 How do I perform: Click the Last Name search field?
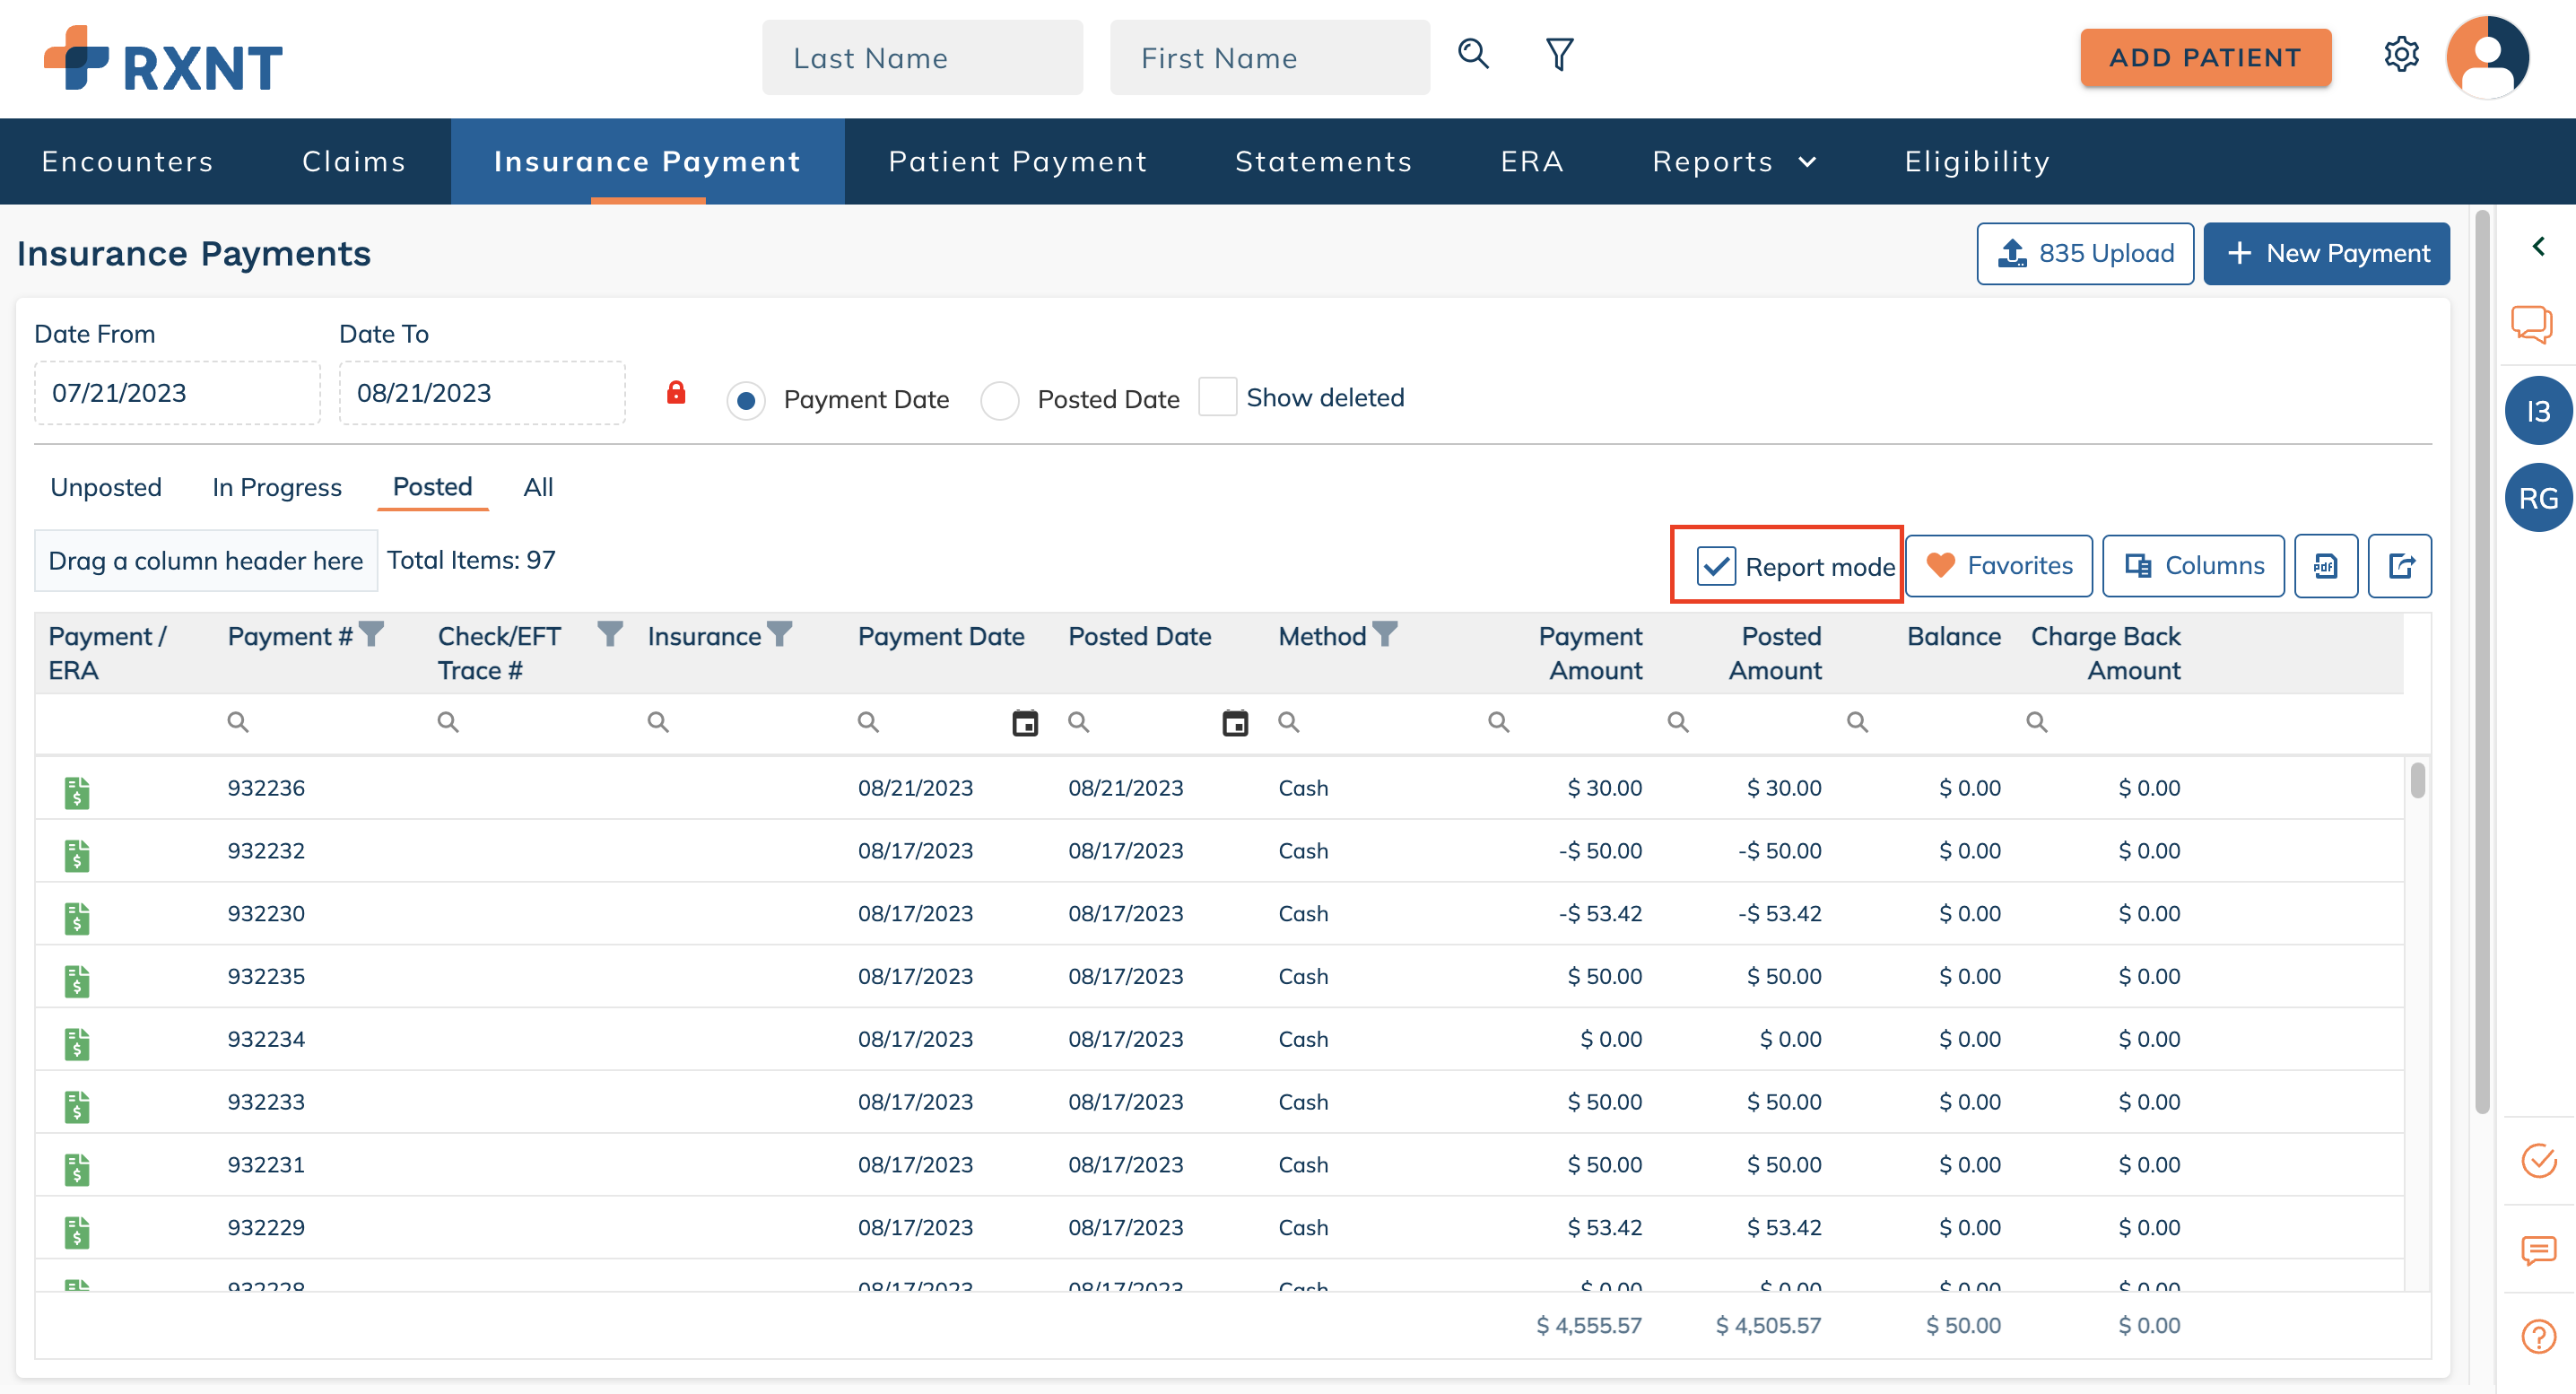pyautogui.click(x=922, y=58)
